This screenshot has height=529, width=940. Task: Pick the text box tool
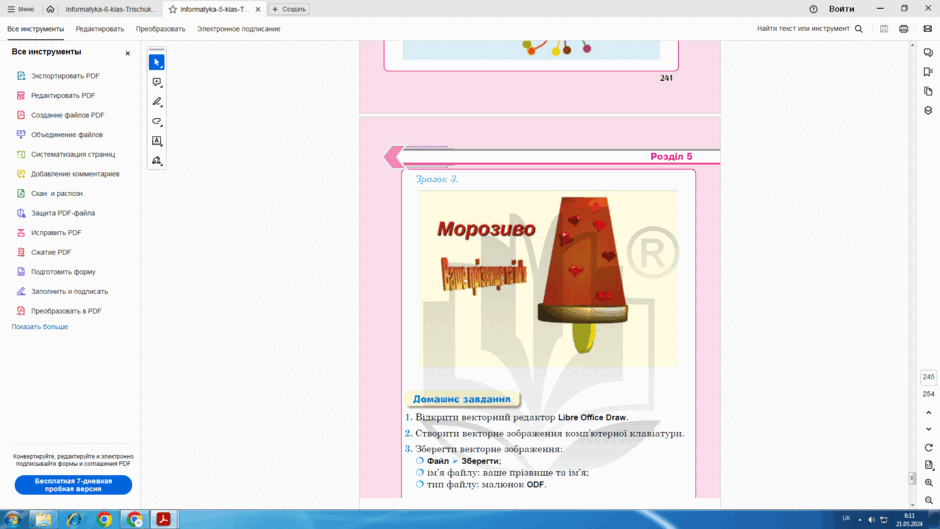(x=156, y=141)
